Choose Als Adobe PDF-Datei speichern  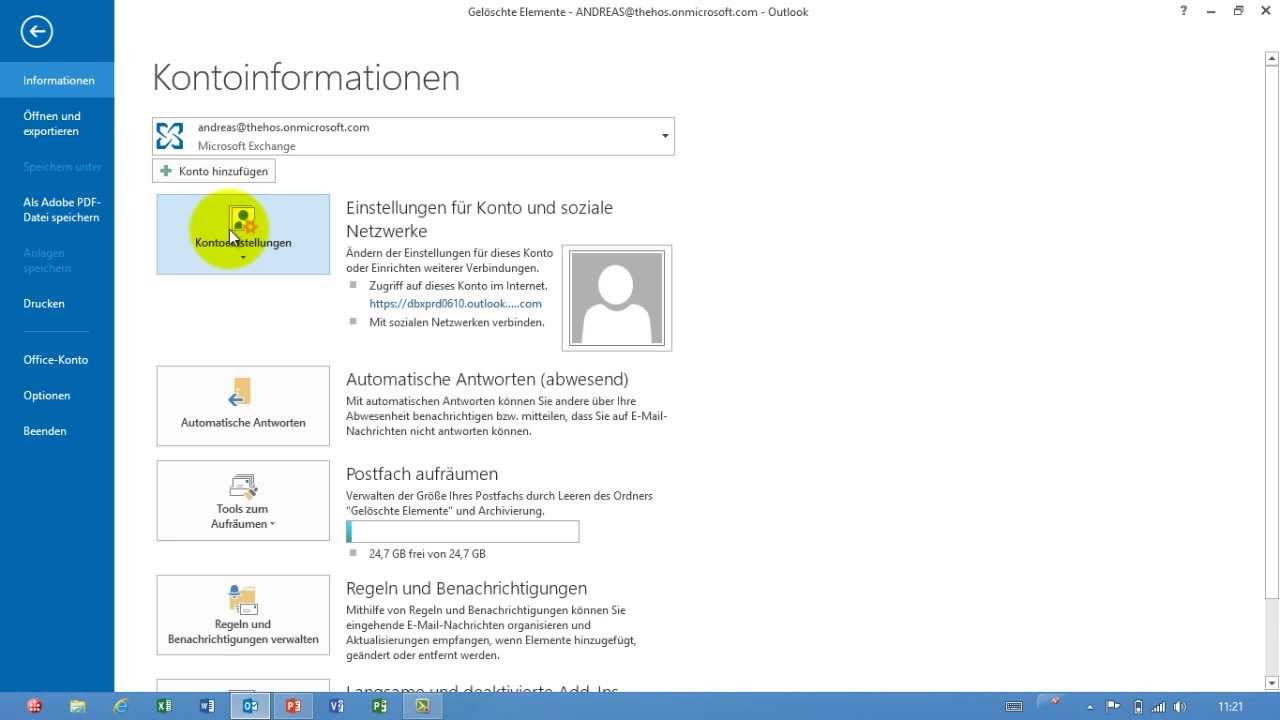click(x=57, y=209)
